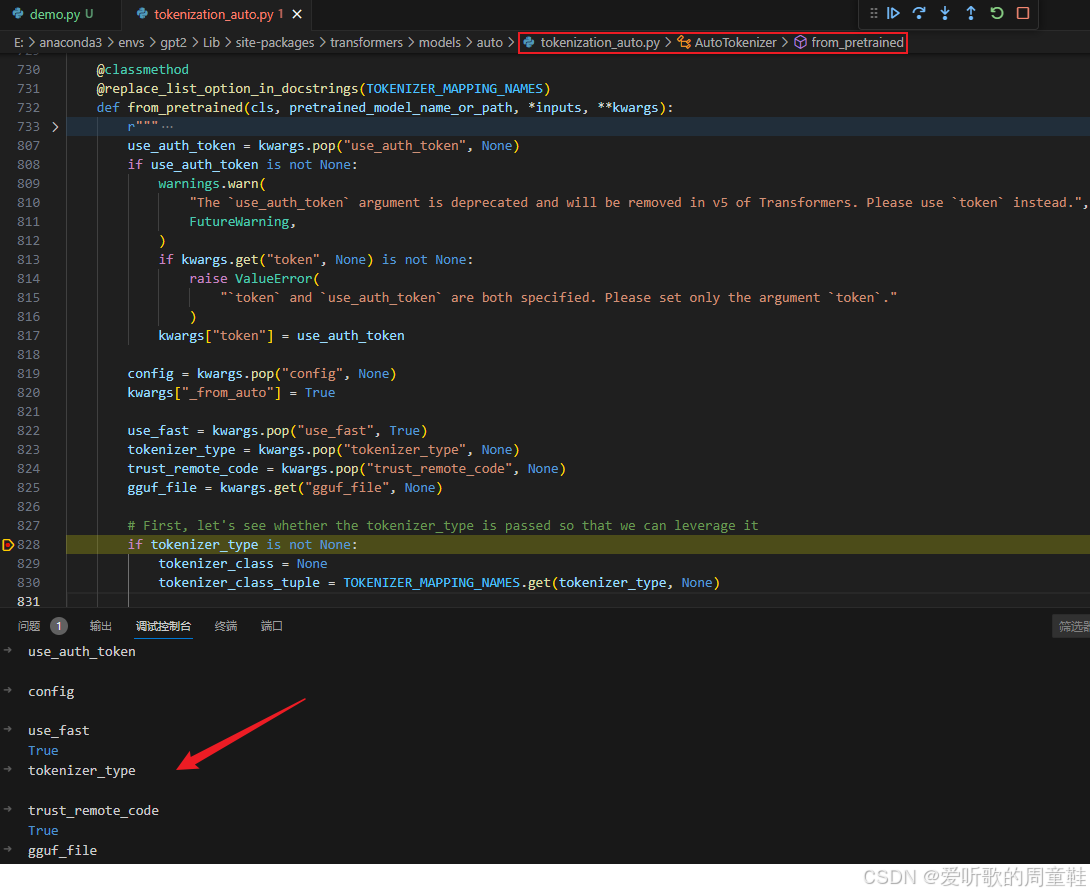The image size is (1090, 894).
Task: Click gpt2 in the breadcrumb path
Action: [174, 42]
